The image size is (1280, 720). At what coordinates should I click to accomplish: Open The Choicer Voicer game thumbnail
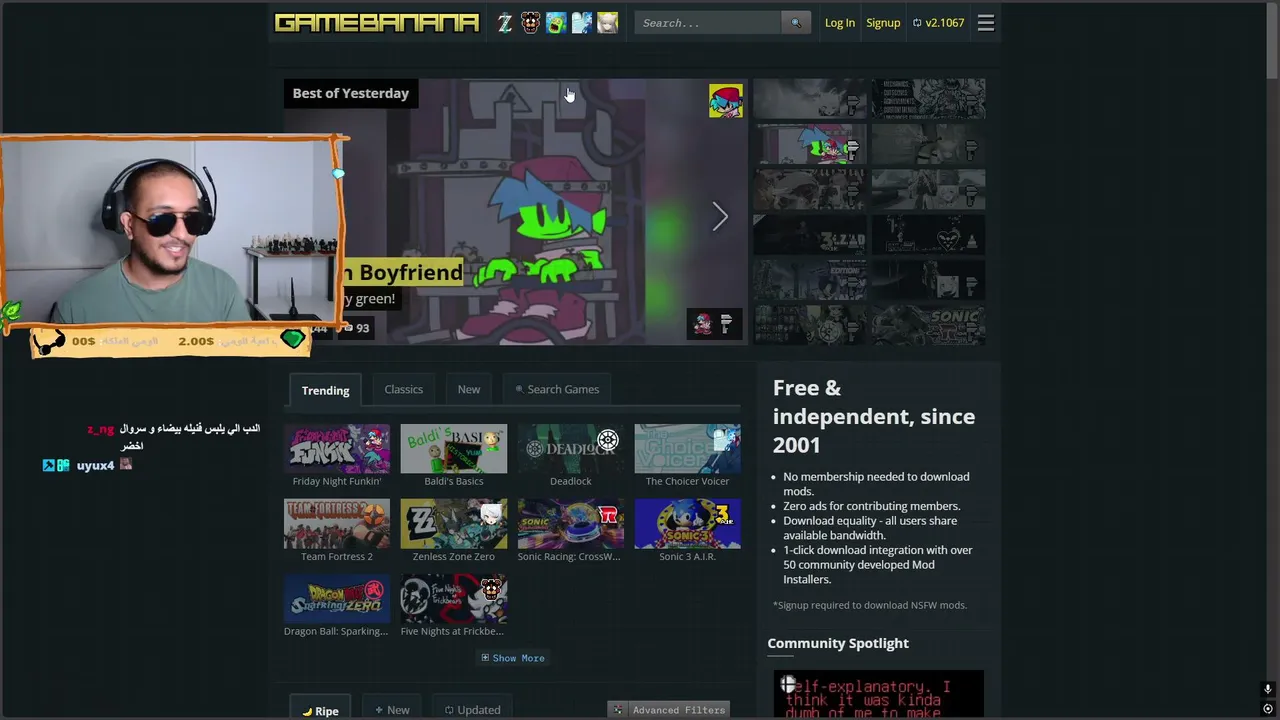pos(688,448)
